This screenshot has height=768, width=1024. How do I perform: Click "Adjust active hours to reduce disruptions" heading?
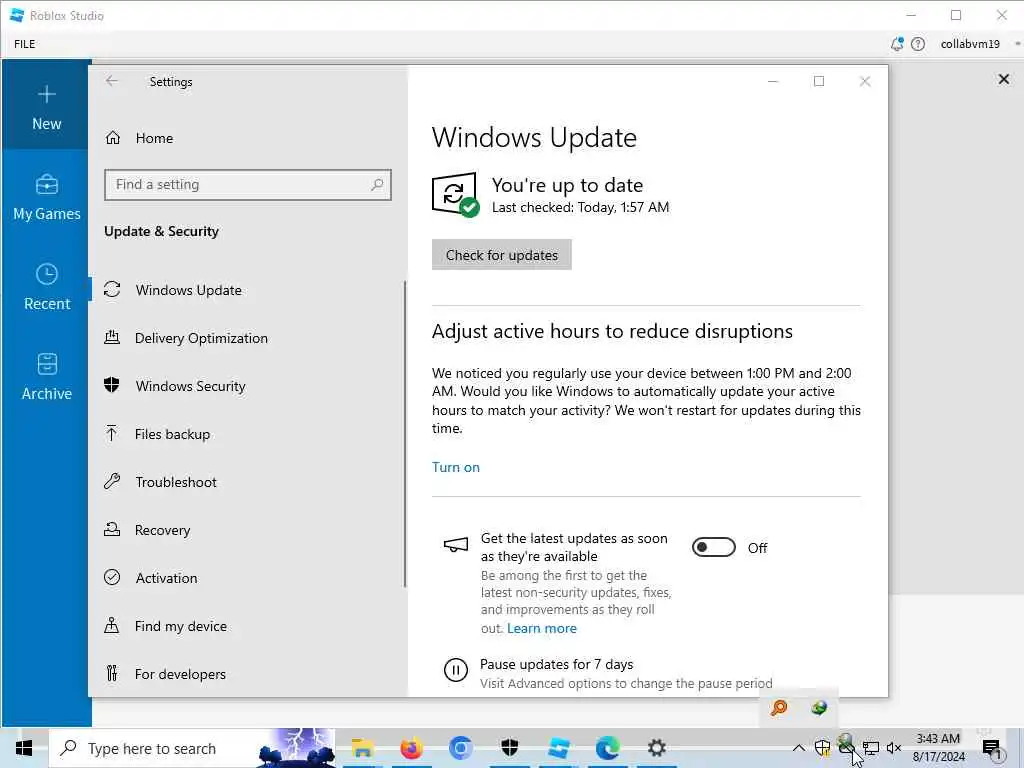(x=612, y=331)
